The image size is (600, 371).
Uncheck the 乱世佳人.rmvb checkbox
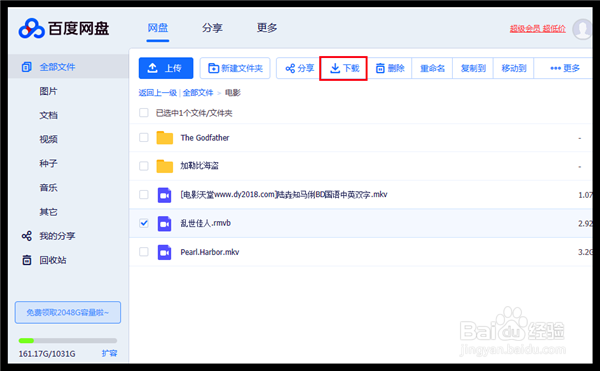143,223
